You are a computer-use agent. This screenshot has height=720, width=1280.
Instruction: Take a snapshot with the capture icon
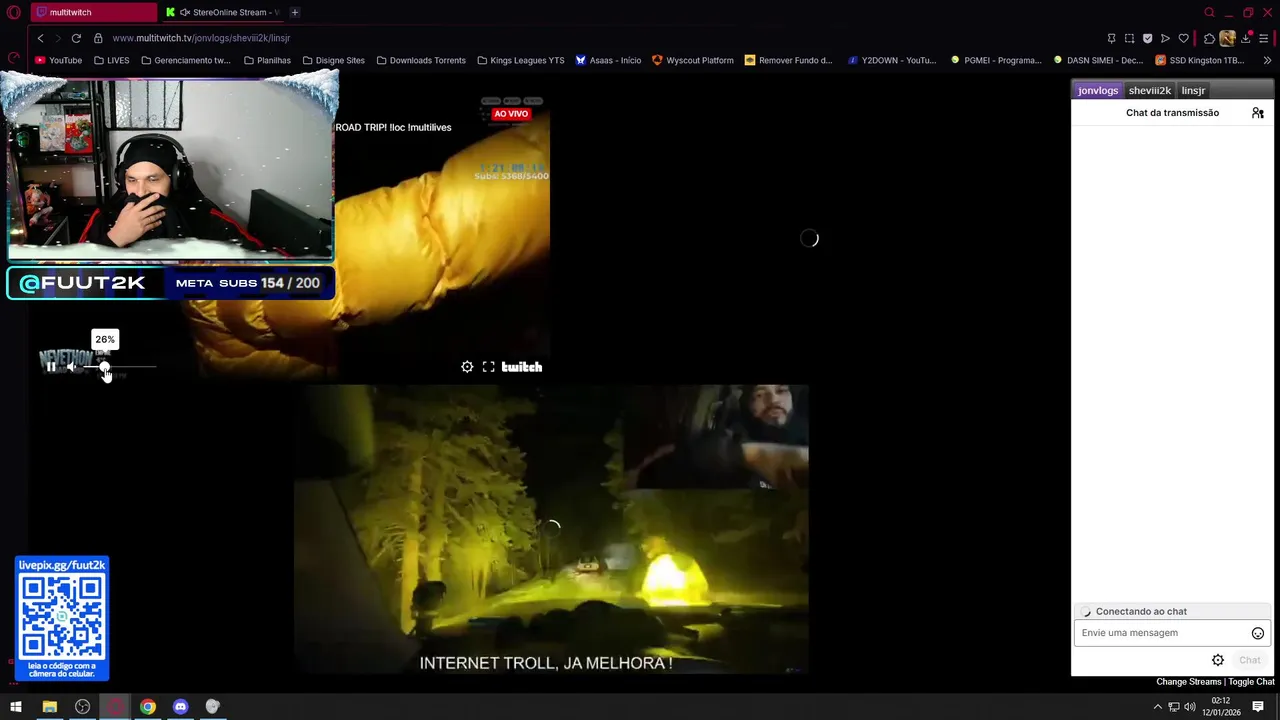tap(1129, 38)
